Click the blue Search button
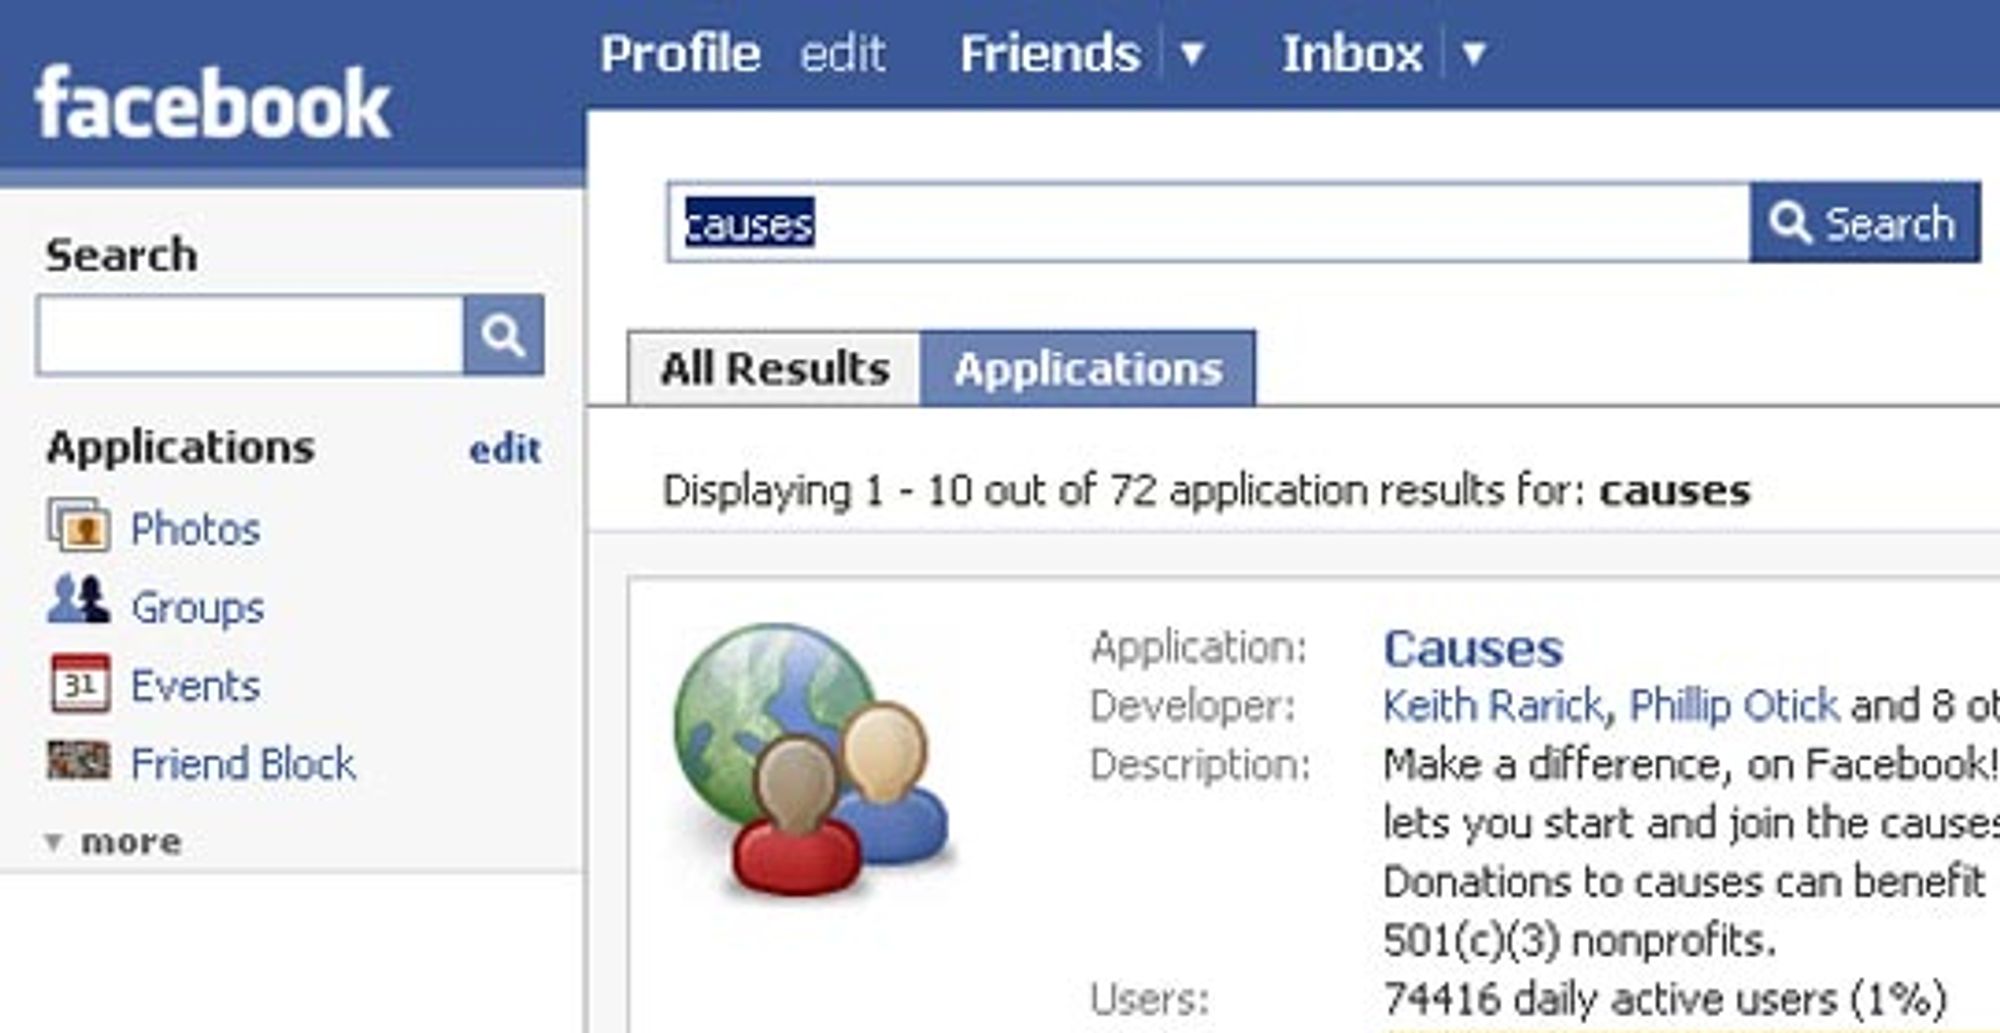Screen dimensions: 2000x1033 tap(1865, 222)
